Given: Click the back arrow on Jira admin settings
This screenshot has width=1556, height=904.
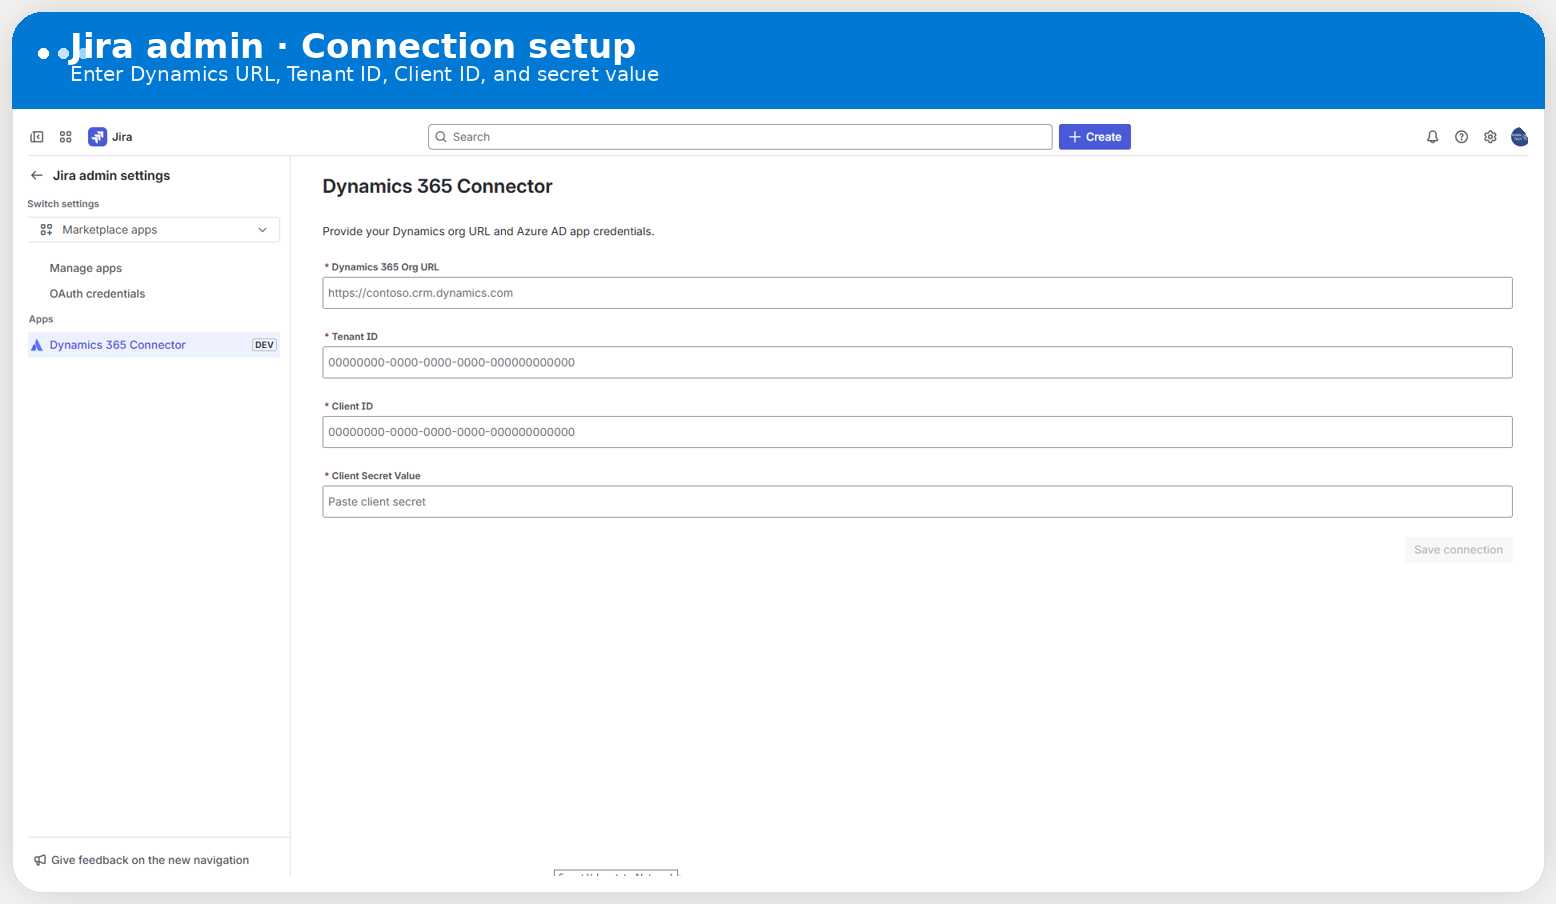Looking at the screenshot, I should point(35,175).
